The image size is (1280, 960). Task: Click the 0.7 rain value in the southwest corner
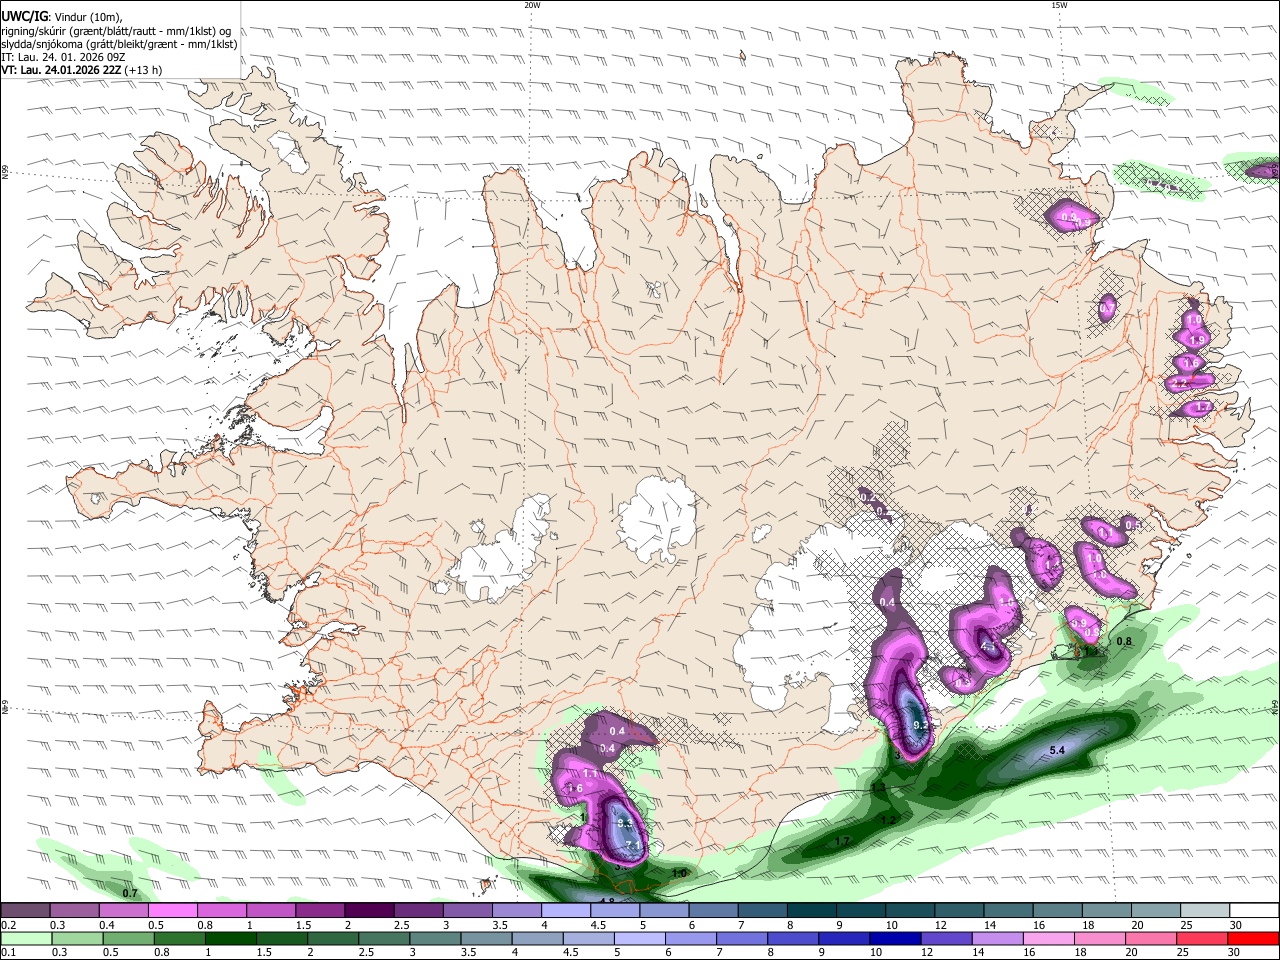pyautogui.click(x=130, y=892)
